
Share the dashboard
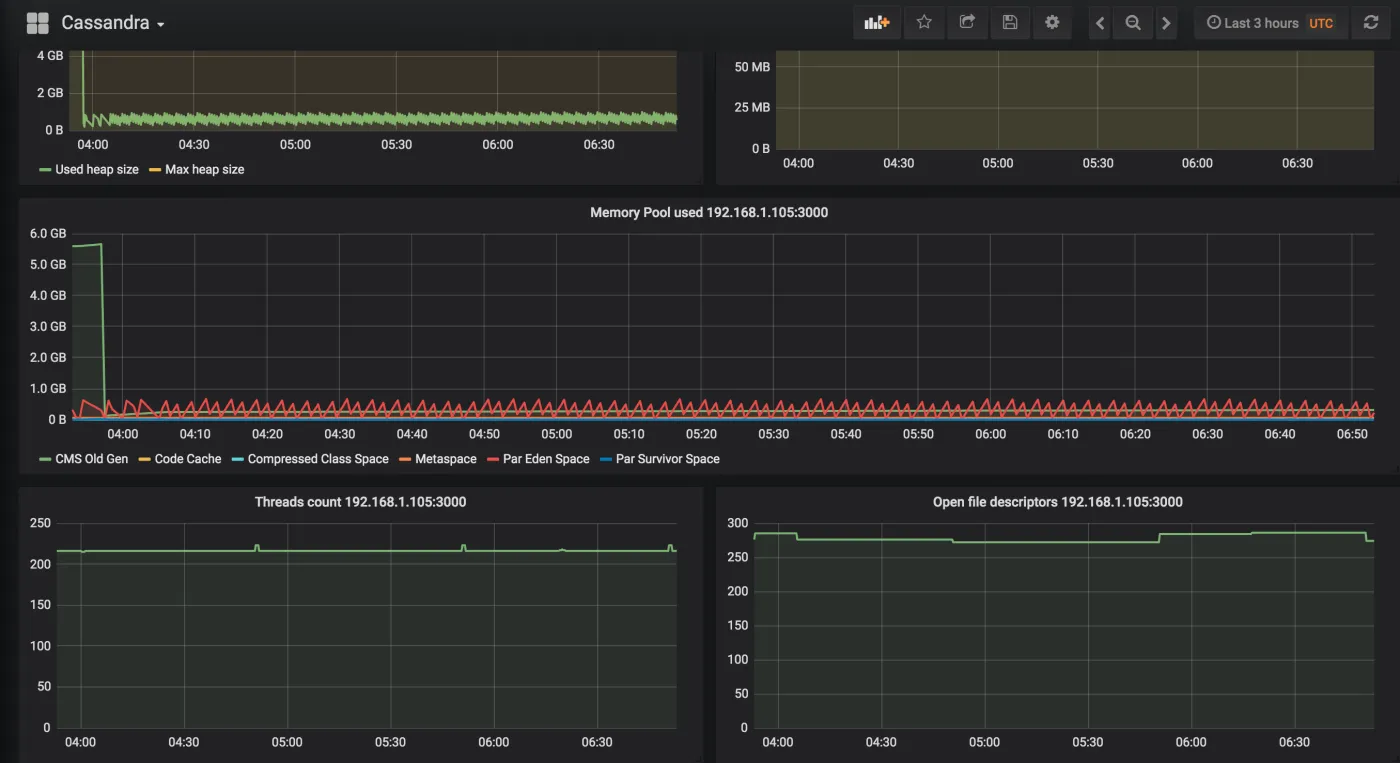click(x=967, y=22)
